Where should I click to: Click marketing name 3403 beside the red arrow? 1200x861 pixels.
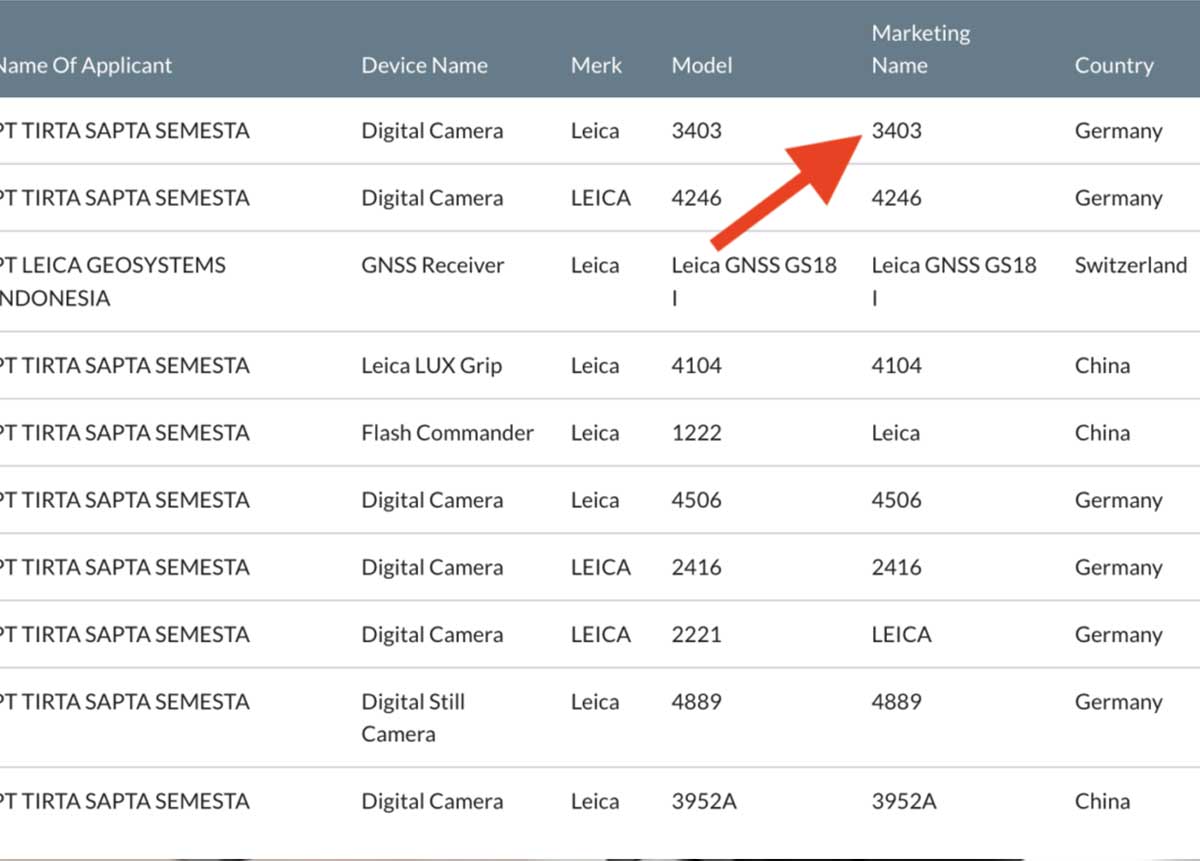tap(896, 131)
